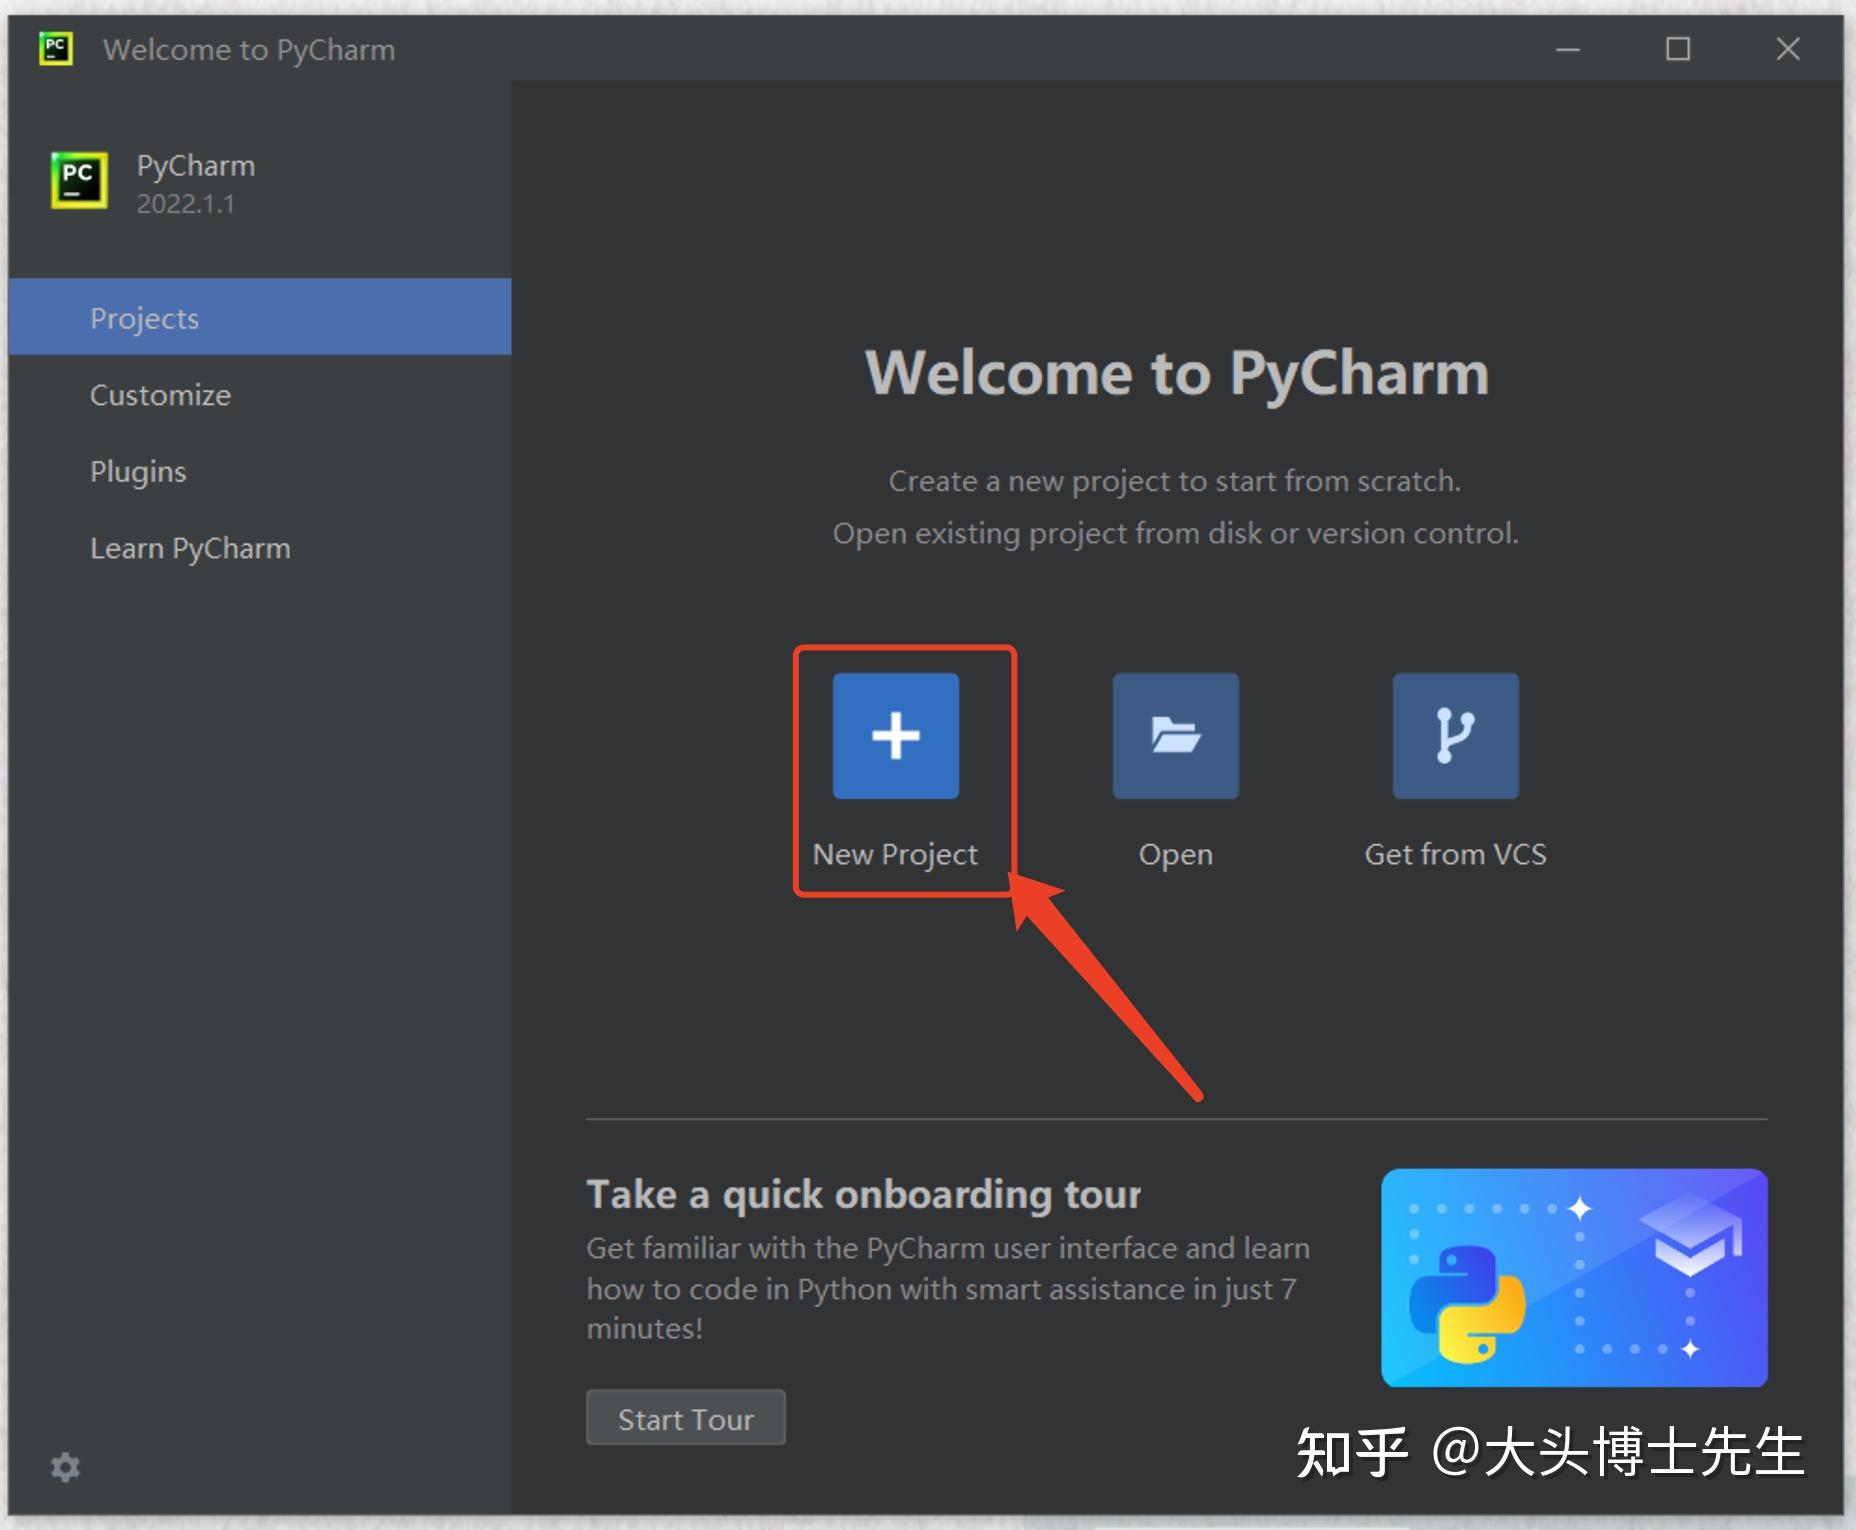Switch to the Plugins section
The image size is (1856, 1530).
coord(138,470)
